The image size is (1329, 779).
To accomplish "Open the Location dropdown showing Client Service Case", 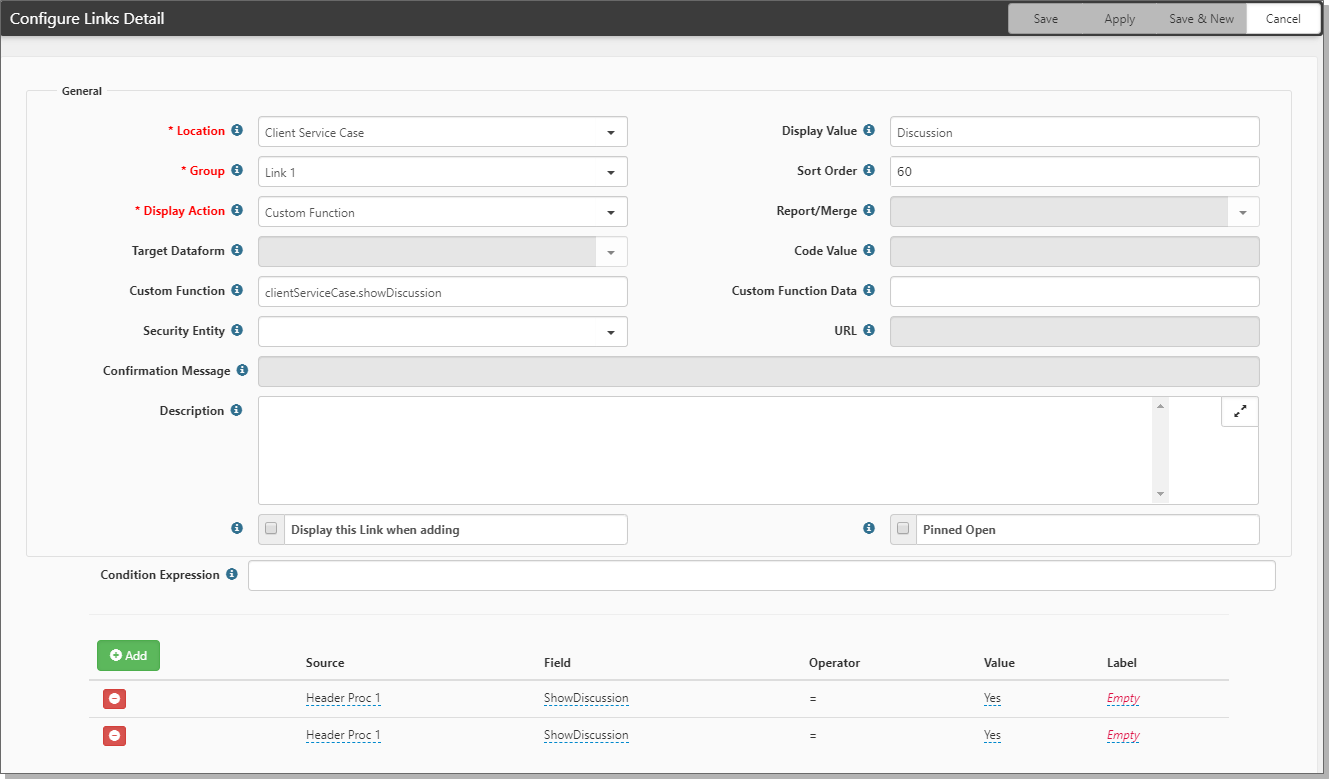I will [443, 132].
